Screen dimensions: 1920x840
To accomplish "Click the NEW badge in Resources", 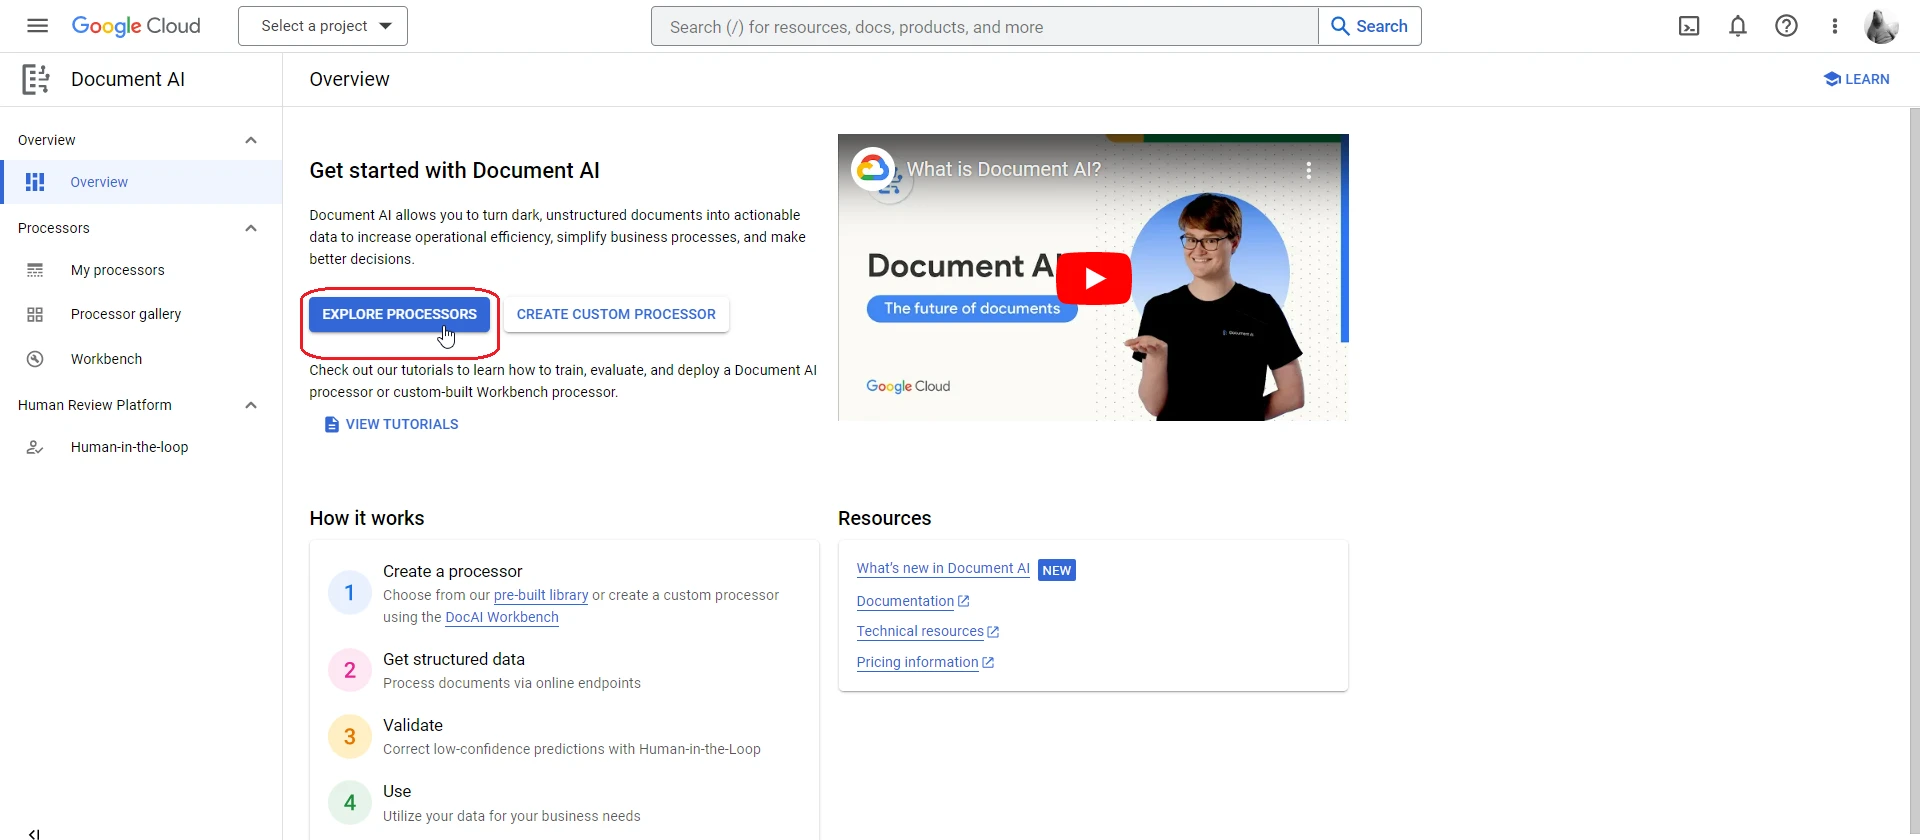I will (x=1057, y=570).
